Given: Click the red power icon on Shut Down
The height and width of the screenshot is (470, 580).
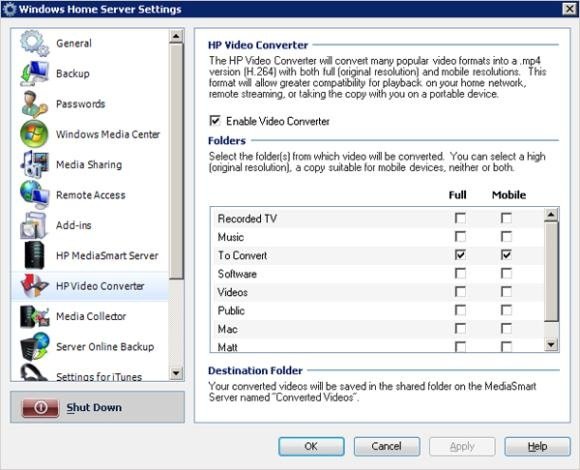Looking at the screenshot, I should [40, 408].
